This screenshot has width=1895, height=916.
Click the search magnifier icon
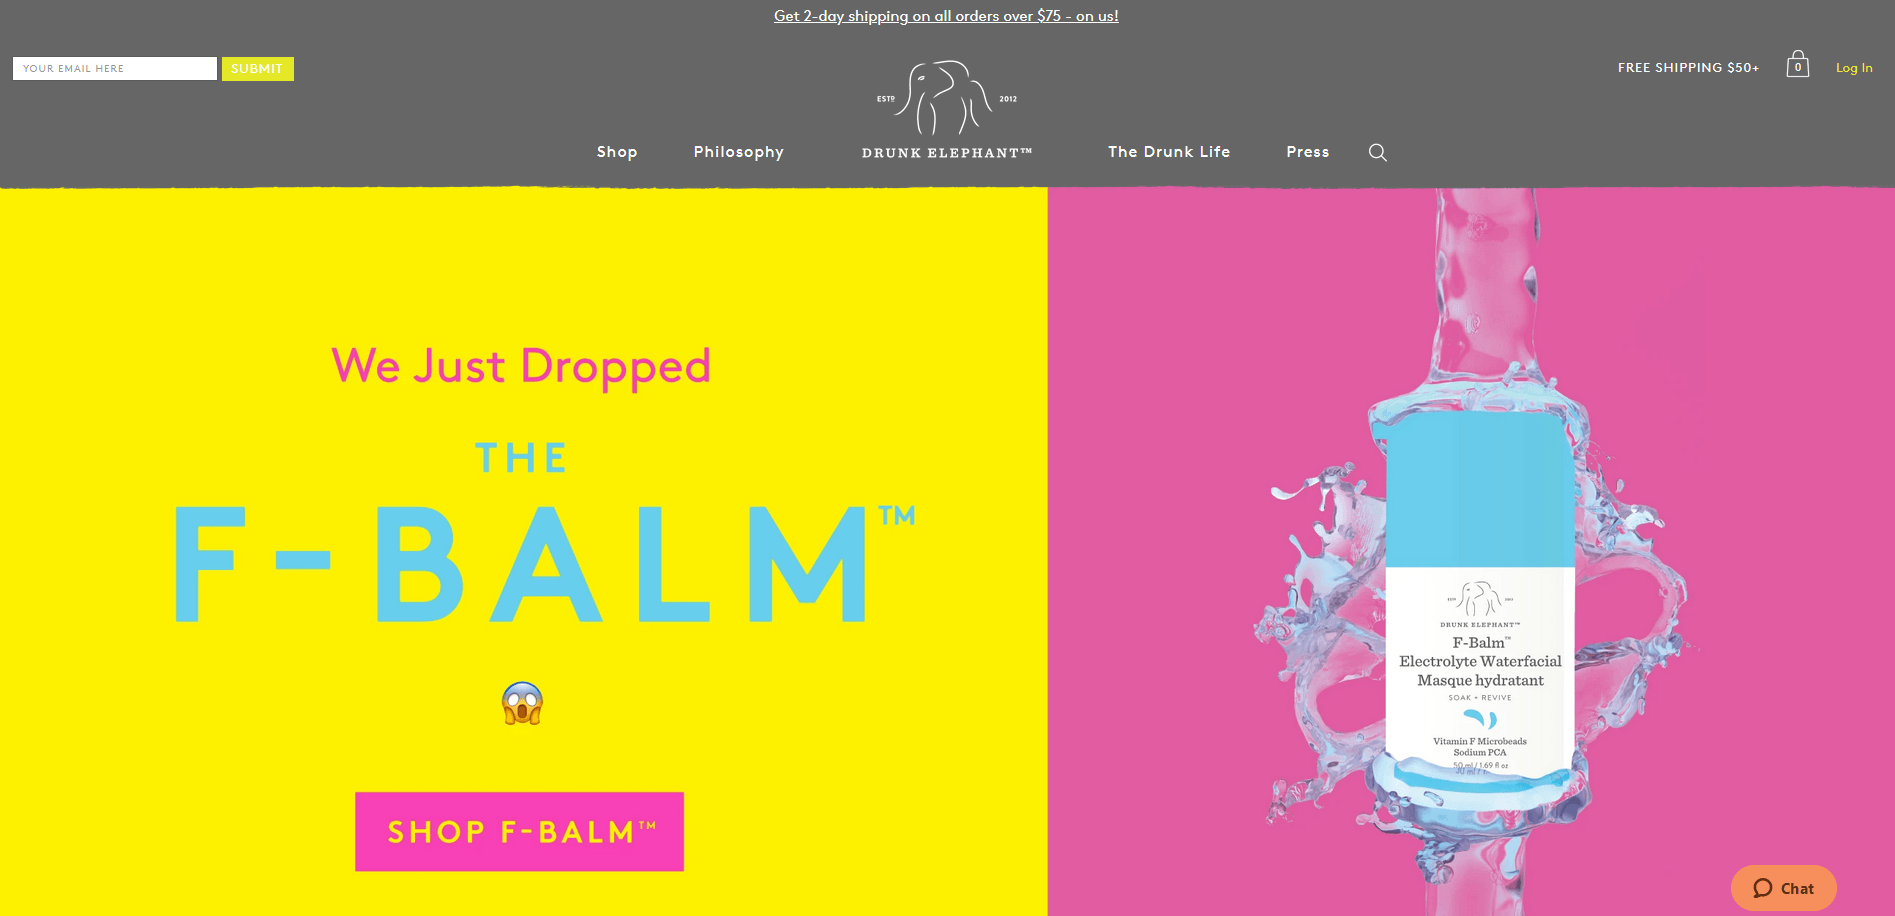click(1377, 152)
